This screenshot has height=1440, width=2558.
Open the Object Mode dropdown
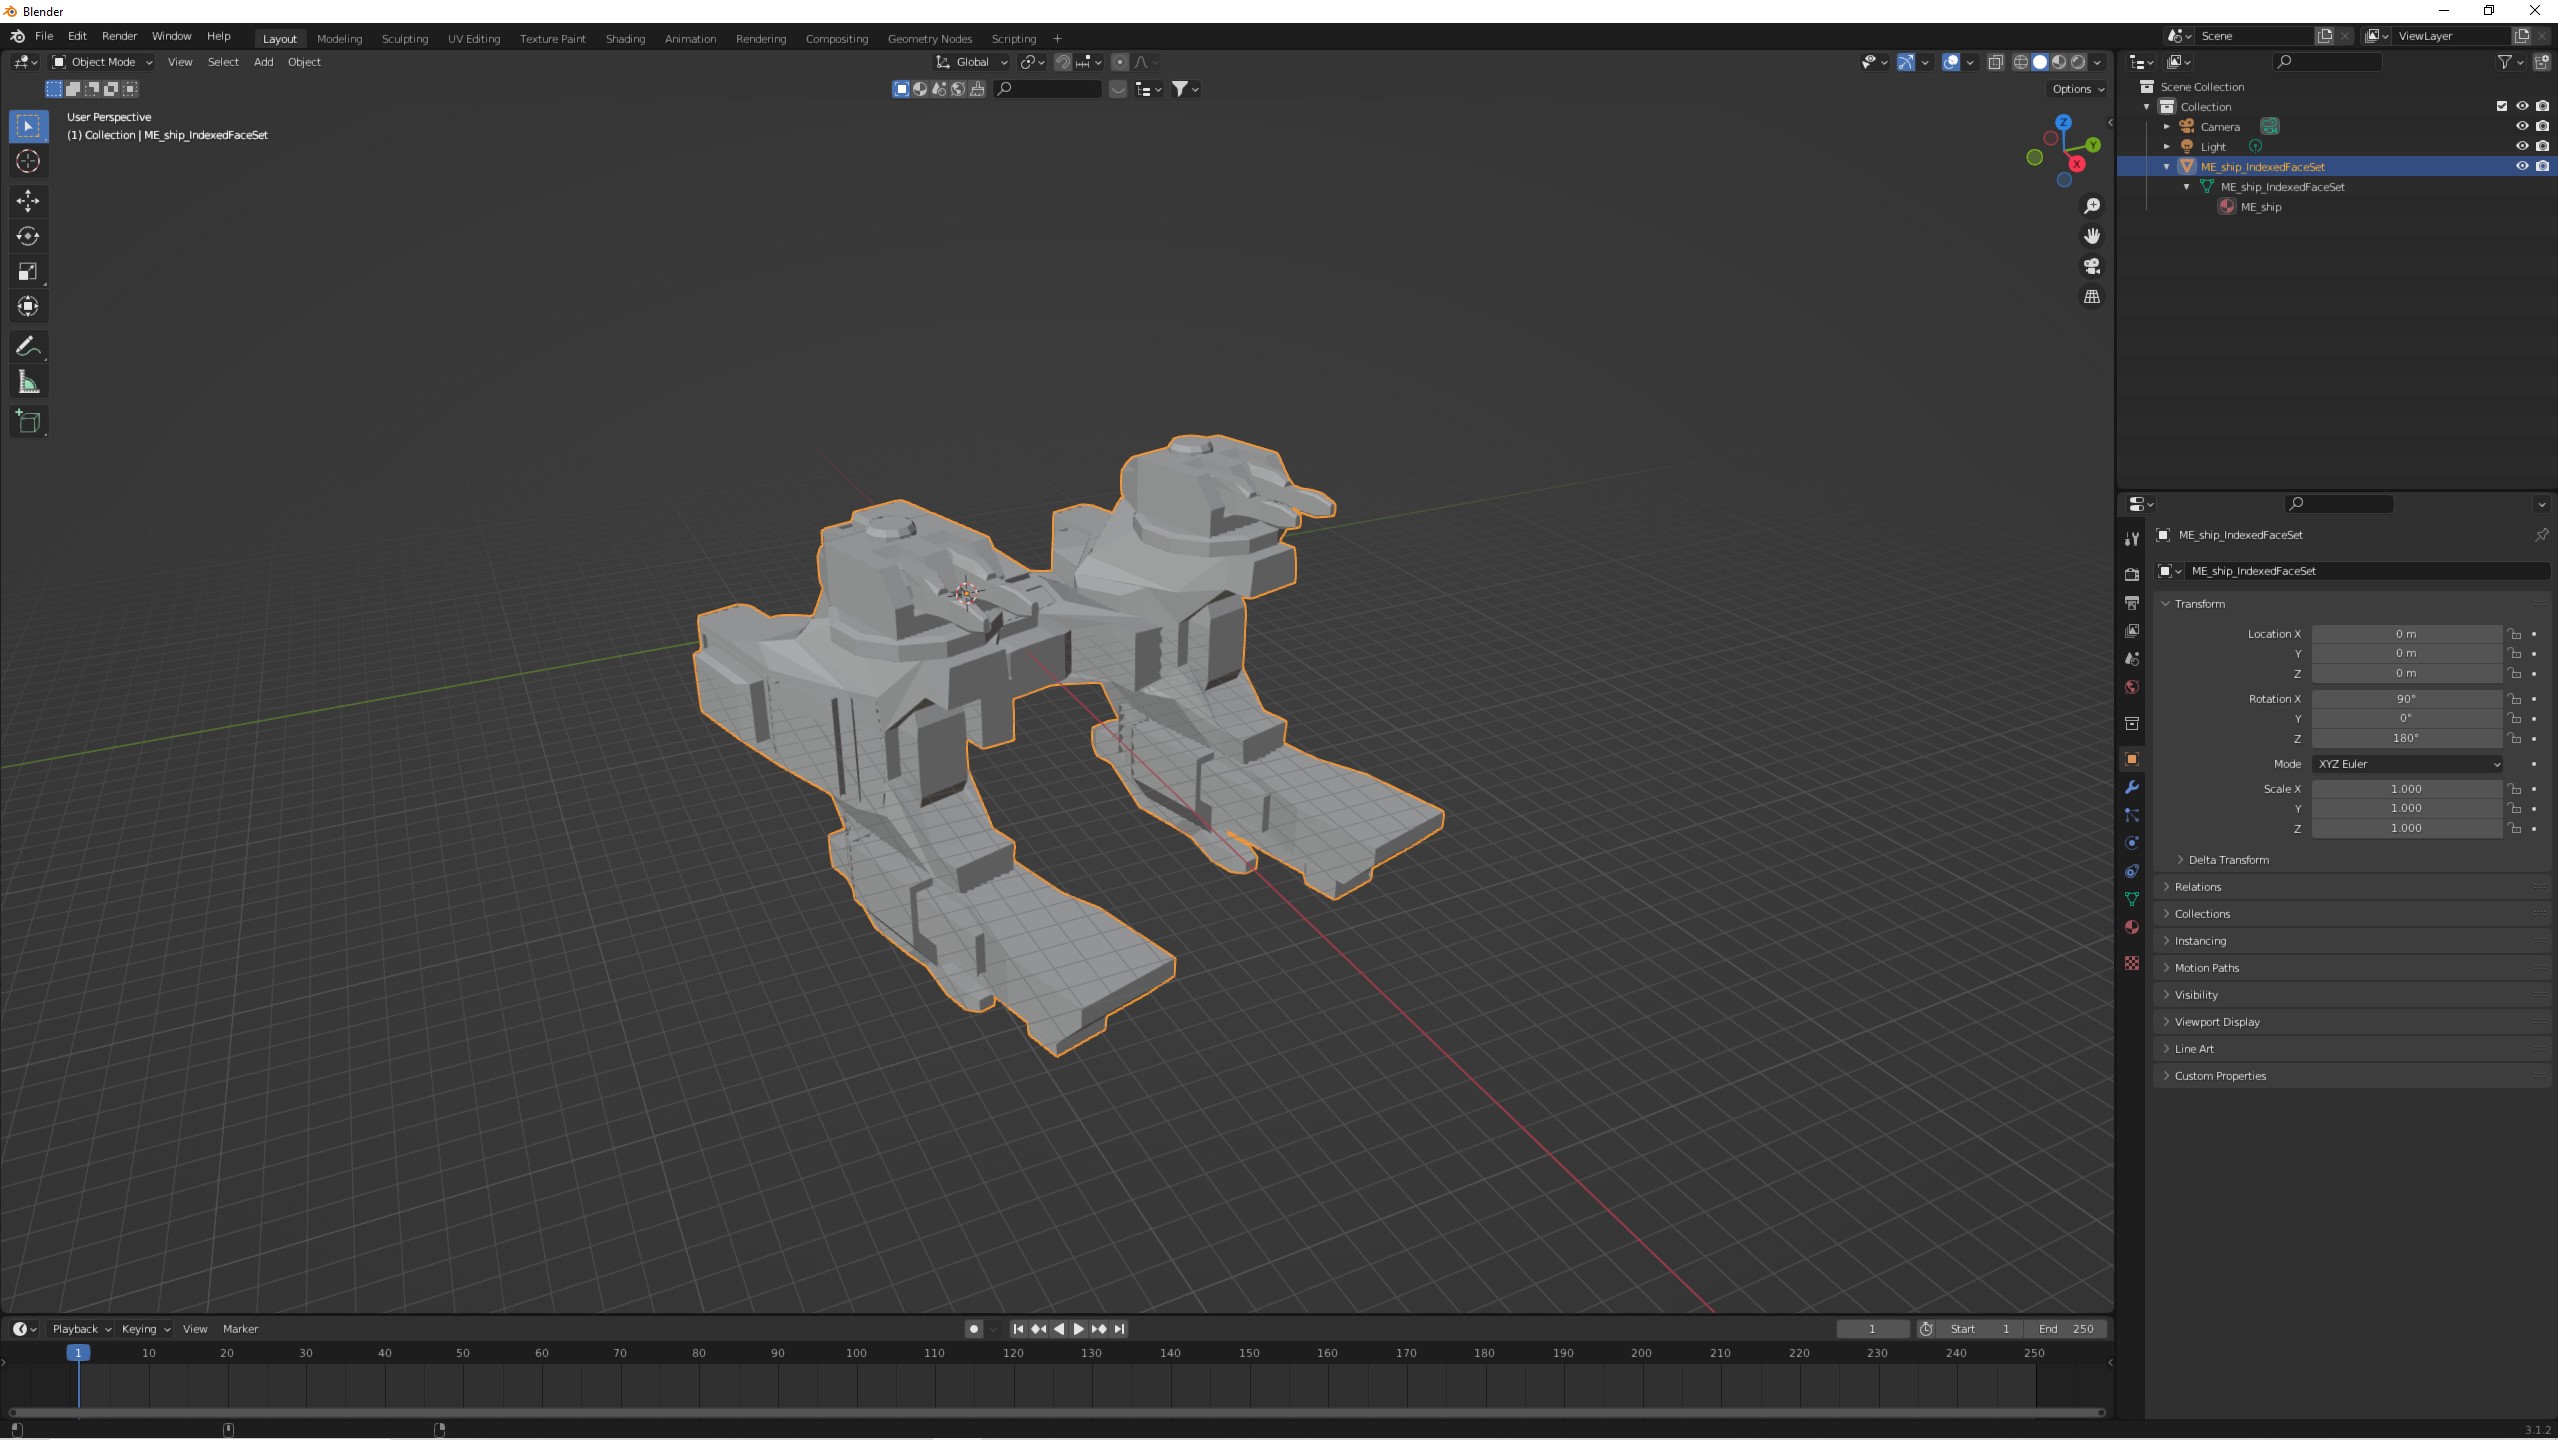click(x=102, y=62)
